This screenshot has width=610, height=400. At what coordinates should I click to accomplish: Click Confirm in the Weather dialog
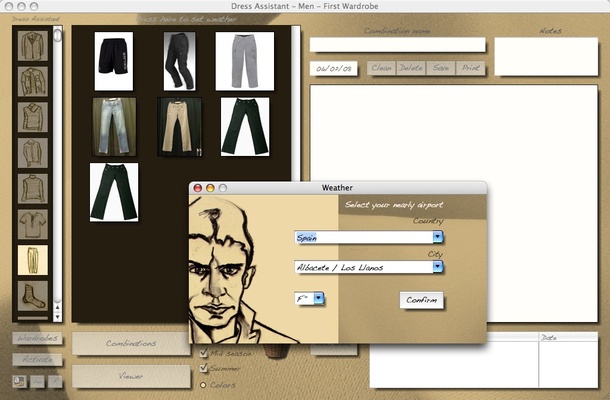pyautogui.click(x=421, y=300)
